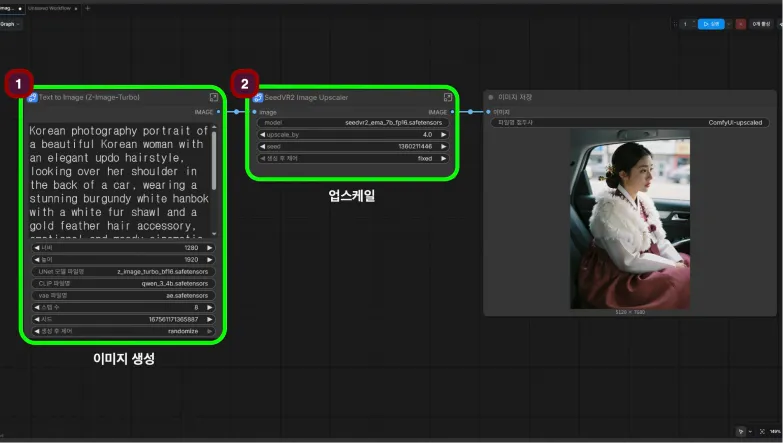This screenshot has width=783, height=443.
Task: Enter subgraph via SeedVR2 Upscaler corner icon
Action: [447, 97]
